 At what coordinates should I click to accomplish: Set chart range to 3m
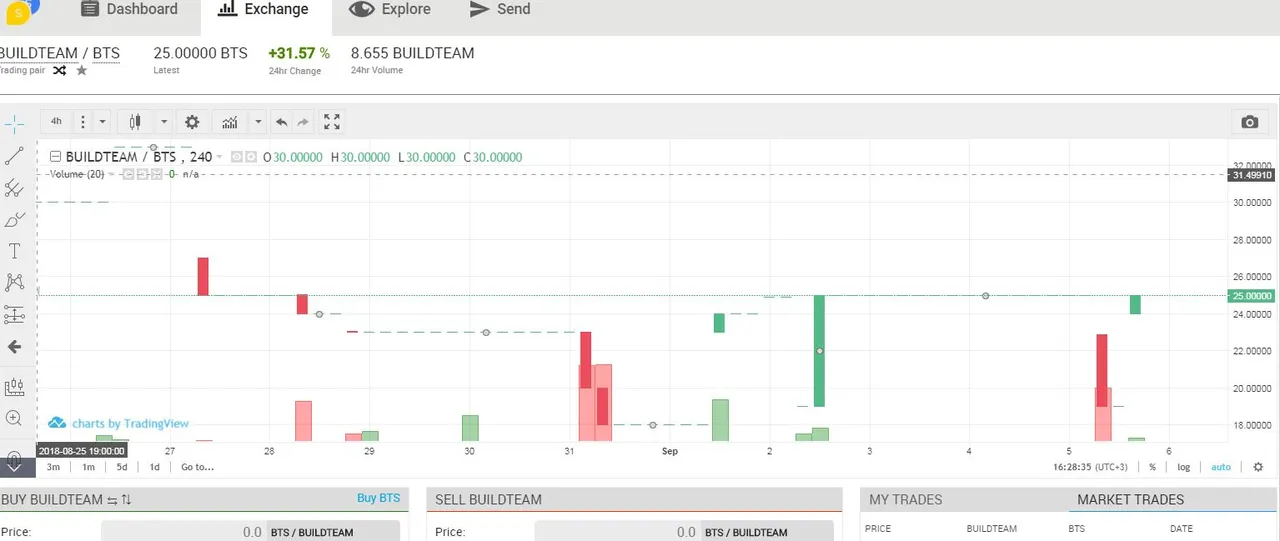(53, 467)
